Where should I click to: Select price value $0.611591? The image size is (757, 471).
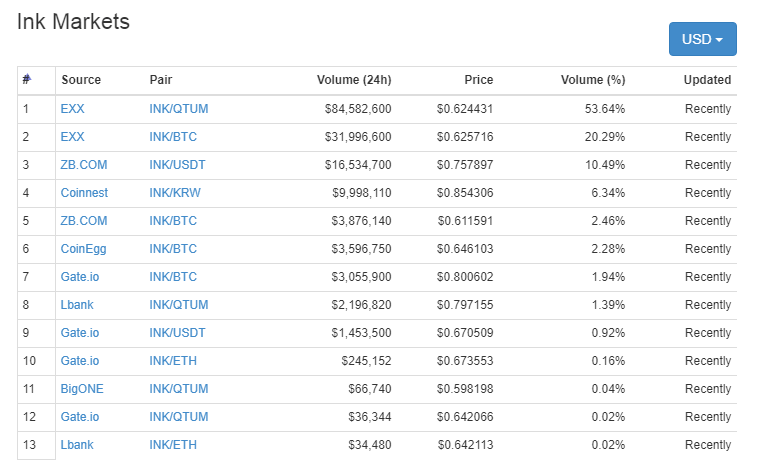click(x=465, y=221)
